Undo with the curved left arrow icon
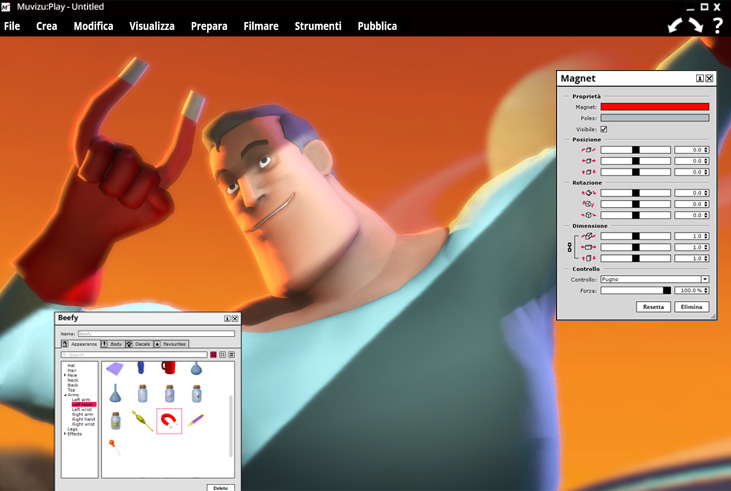This screenshot has height=491, width=731. pos(675,25)
